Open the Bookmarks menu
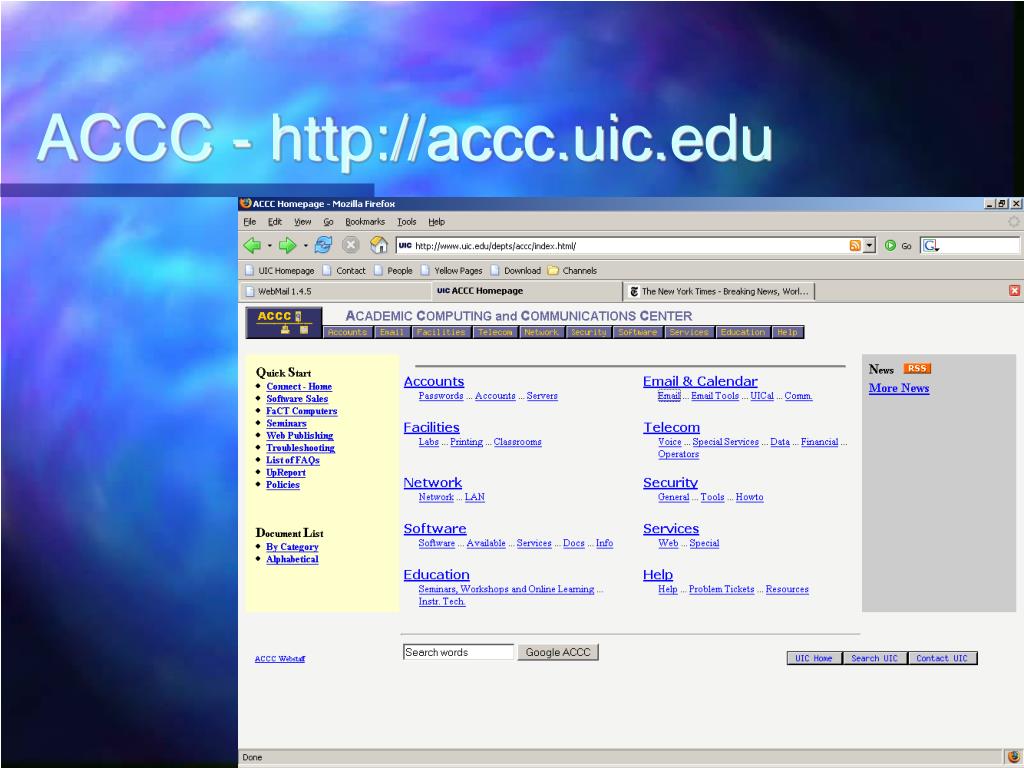This screenshot has height=768, width=1024. click(x=365, y=222)
